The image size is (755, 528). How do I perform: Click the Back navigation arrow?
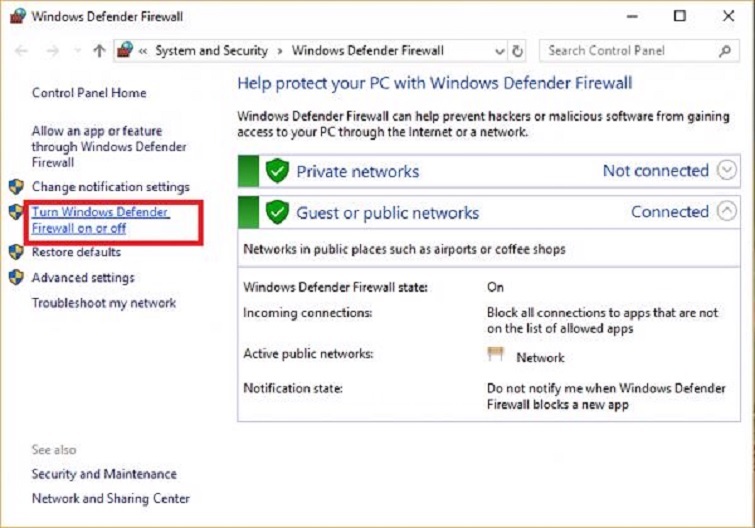pos(22,51)
